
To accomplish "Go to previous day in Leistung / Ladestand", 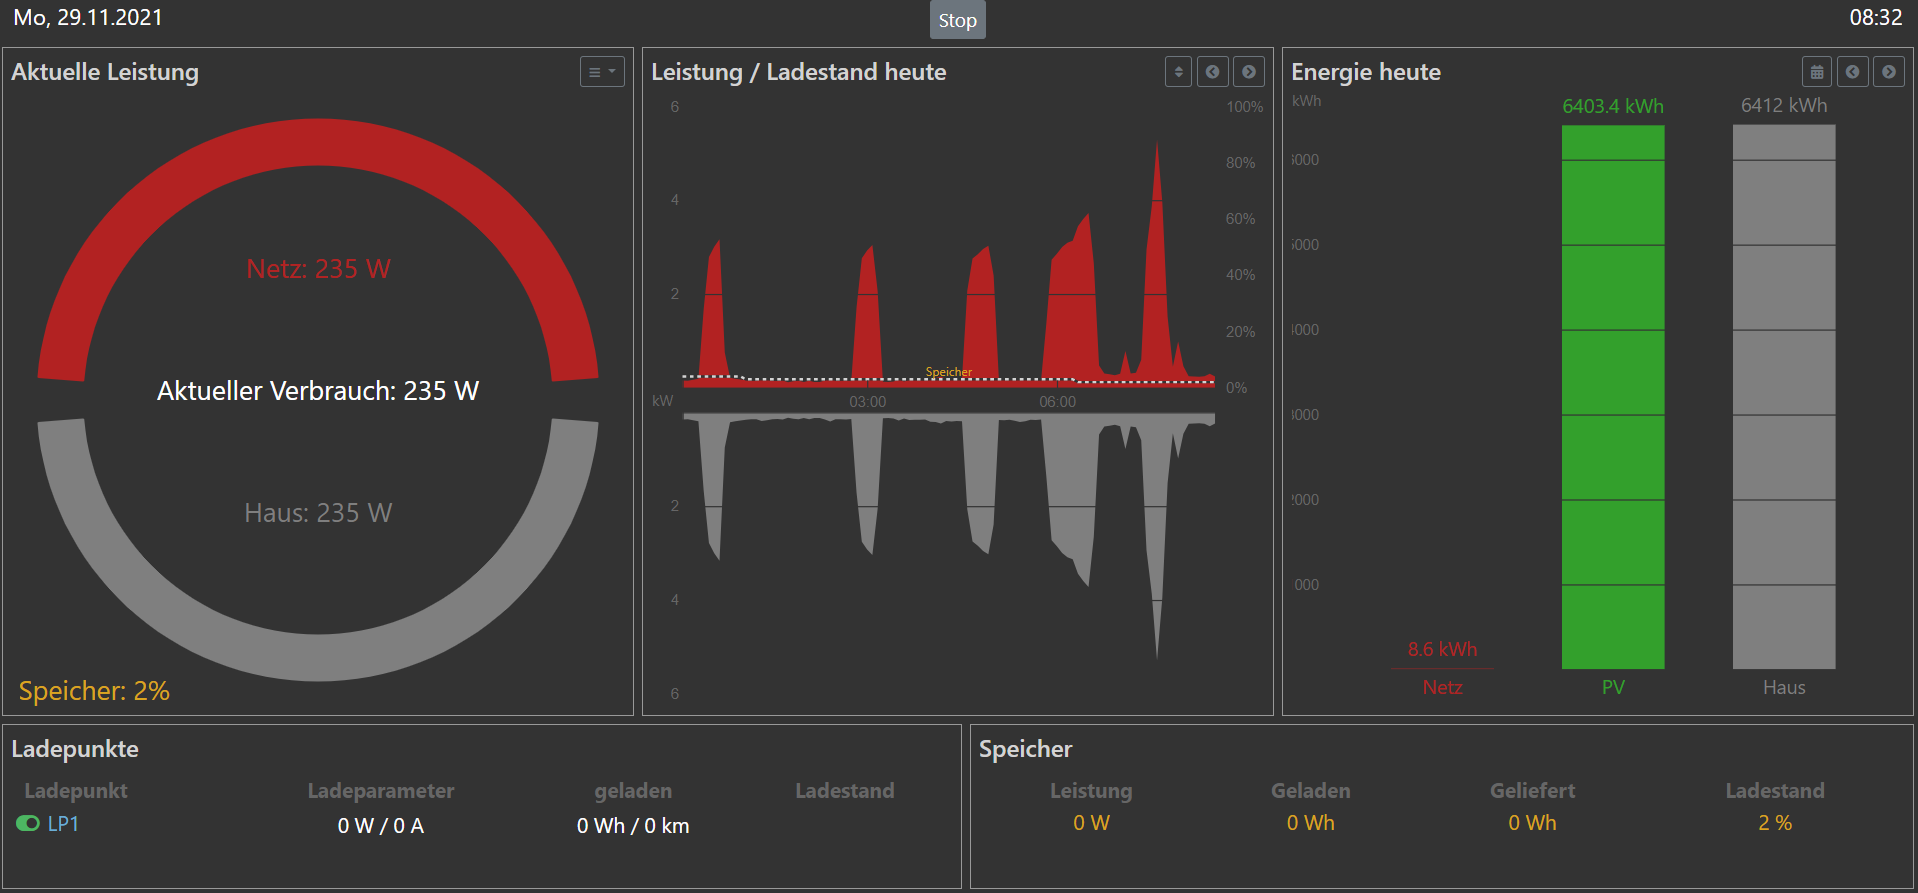I will [1213, 72].
